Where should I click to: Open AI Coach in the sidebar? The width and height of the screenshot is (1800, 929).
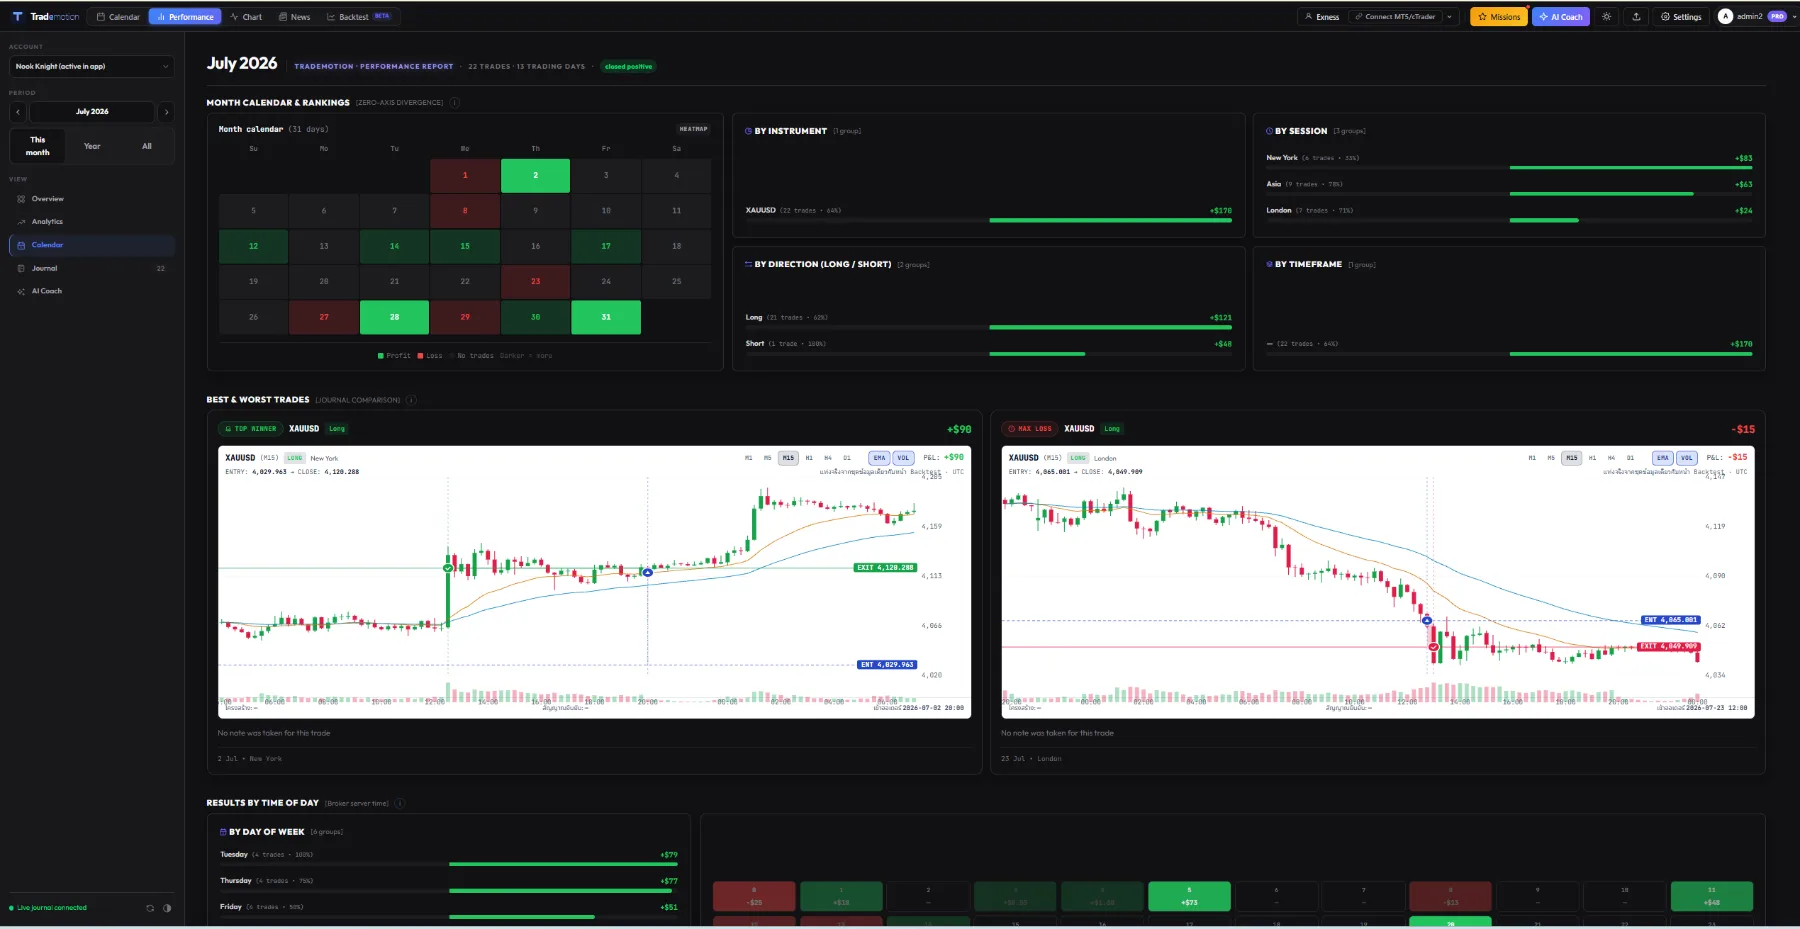click(x=91, y=291)
